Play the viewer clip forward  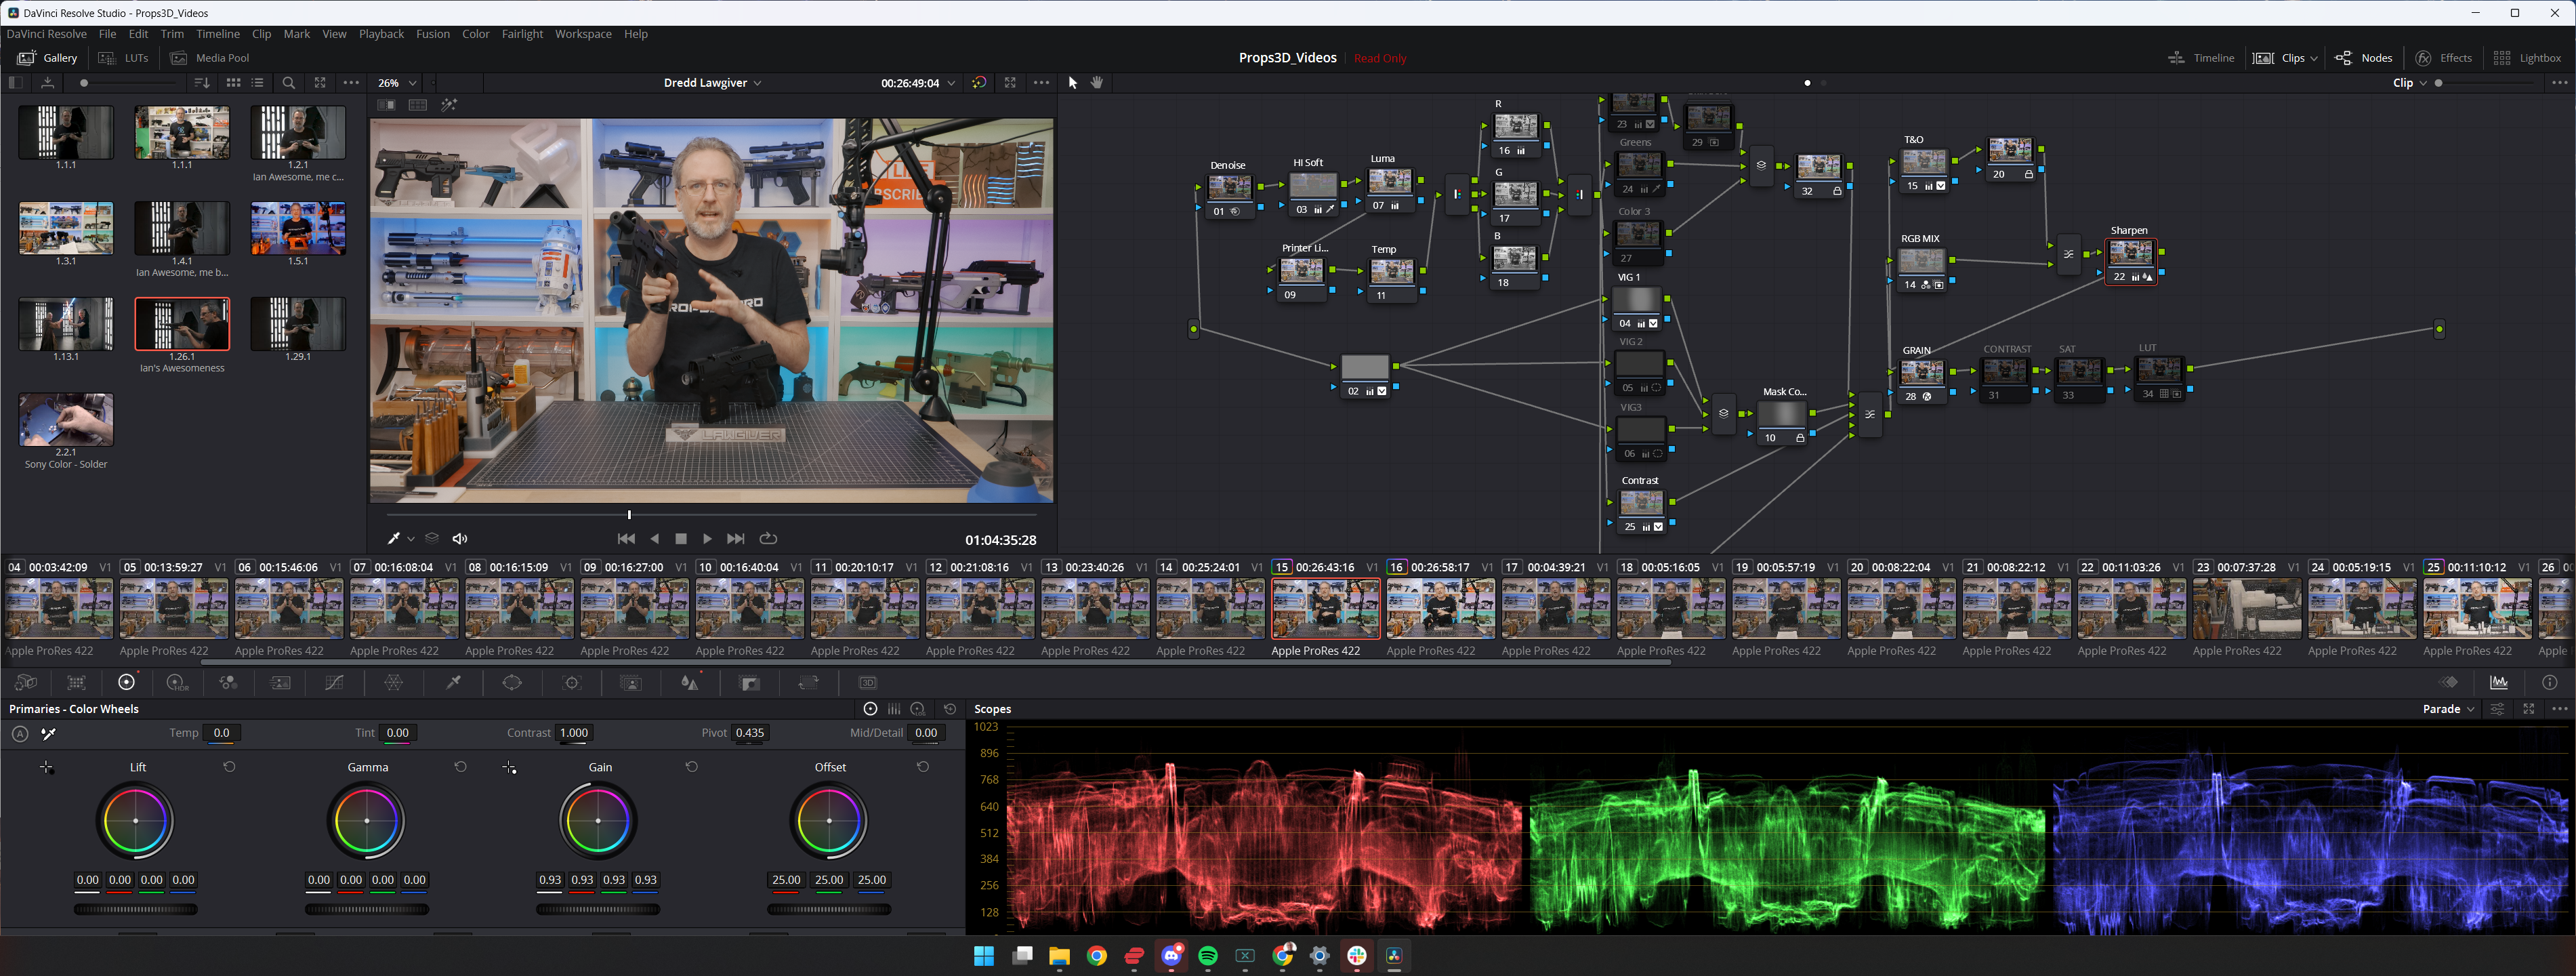707,538
